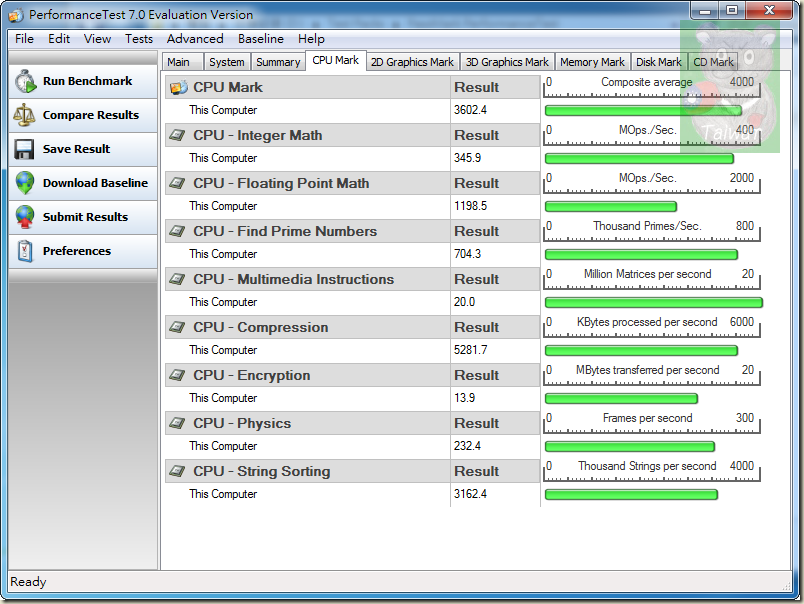
Task: Switch to the System tab
Action: (x=227, y=62)
